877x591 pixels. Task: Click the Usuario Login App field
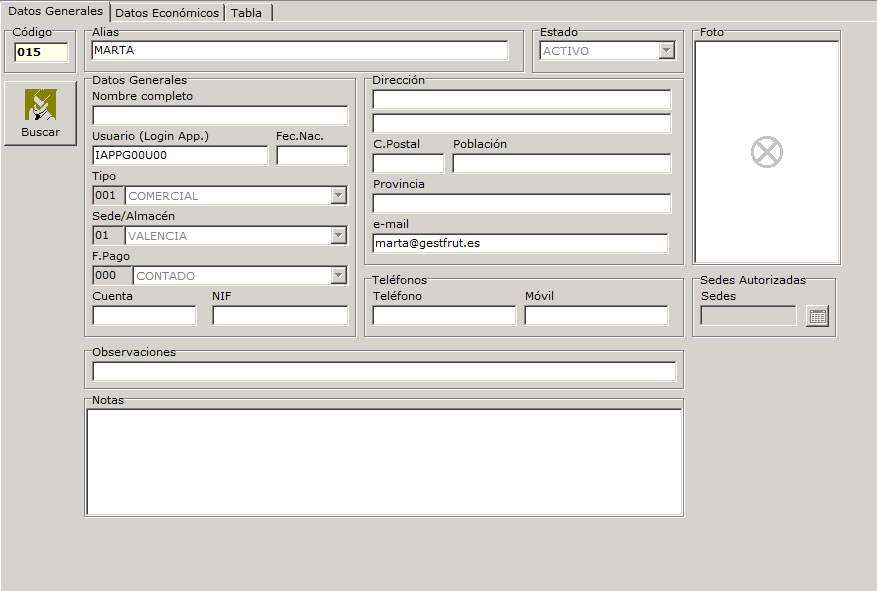(180, 156)
